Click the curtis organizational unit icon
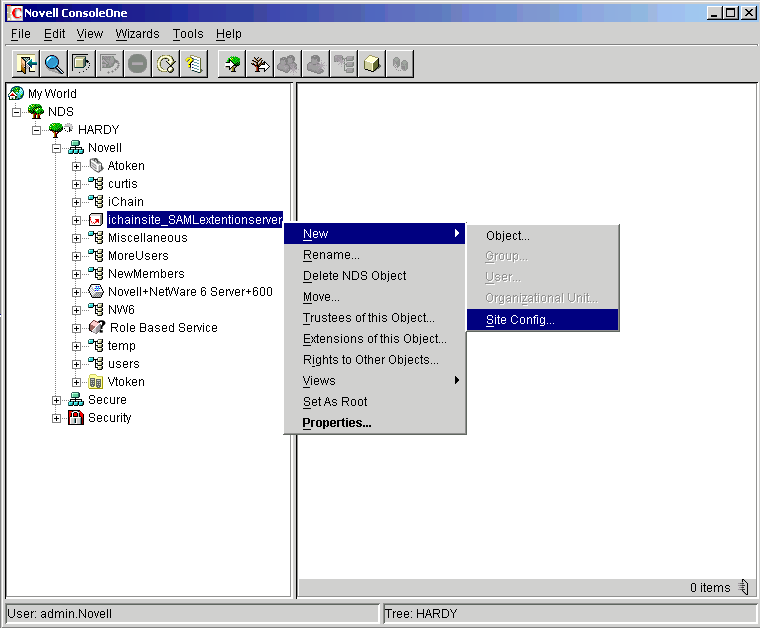This screenshot has width=760, height=628. (x=96, y=183)
